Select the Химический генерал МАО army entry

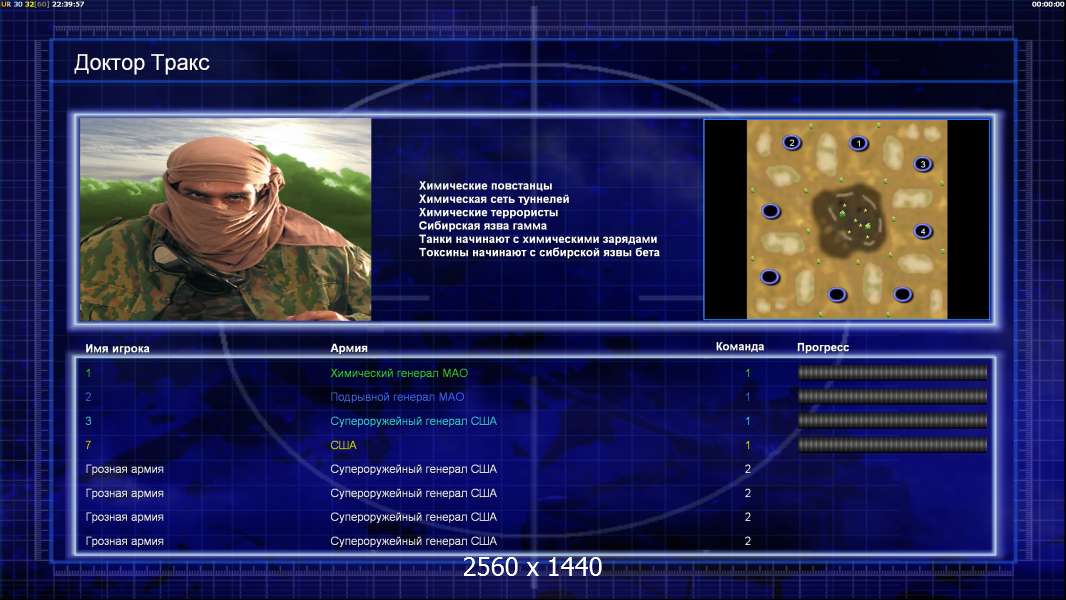[399, 373]
